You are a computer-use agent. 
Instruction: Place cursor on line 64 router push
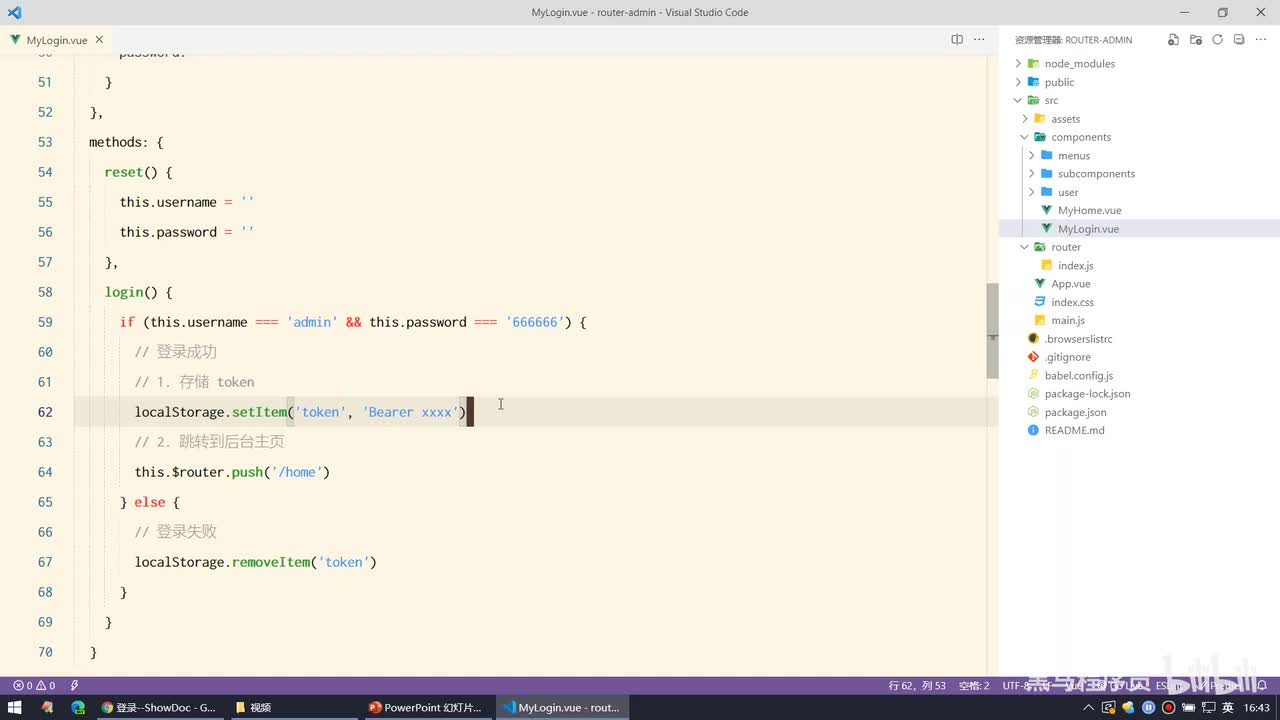coord(232,472)
